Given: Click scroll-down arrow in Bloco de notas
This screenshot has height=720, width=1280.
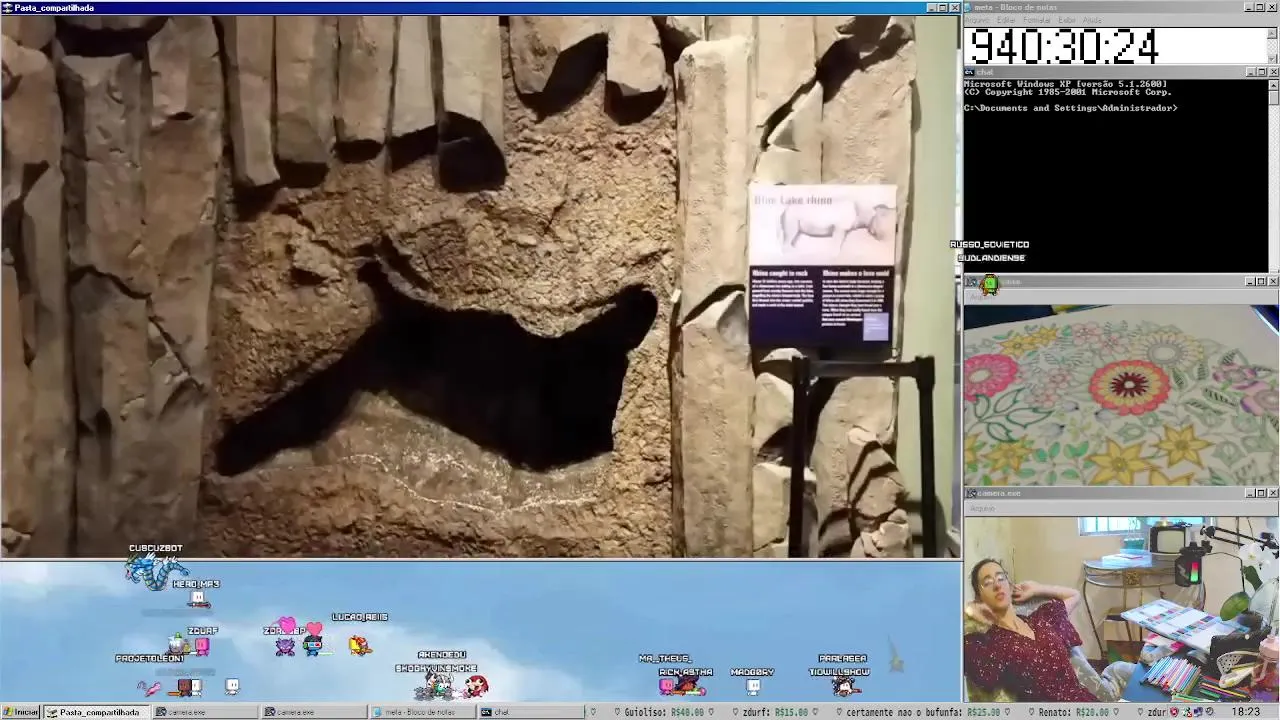Looking at the screenshot, I should tap(1273, 60).
